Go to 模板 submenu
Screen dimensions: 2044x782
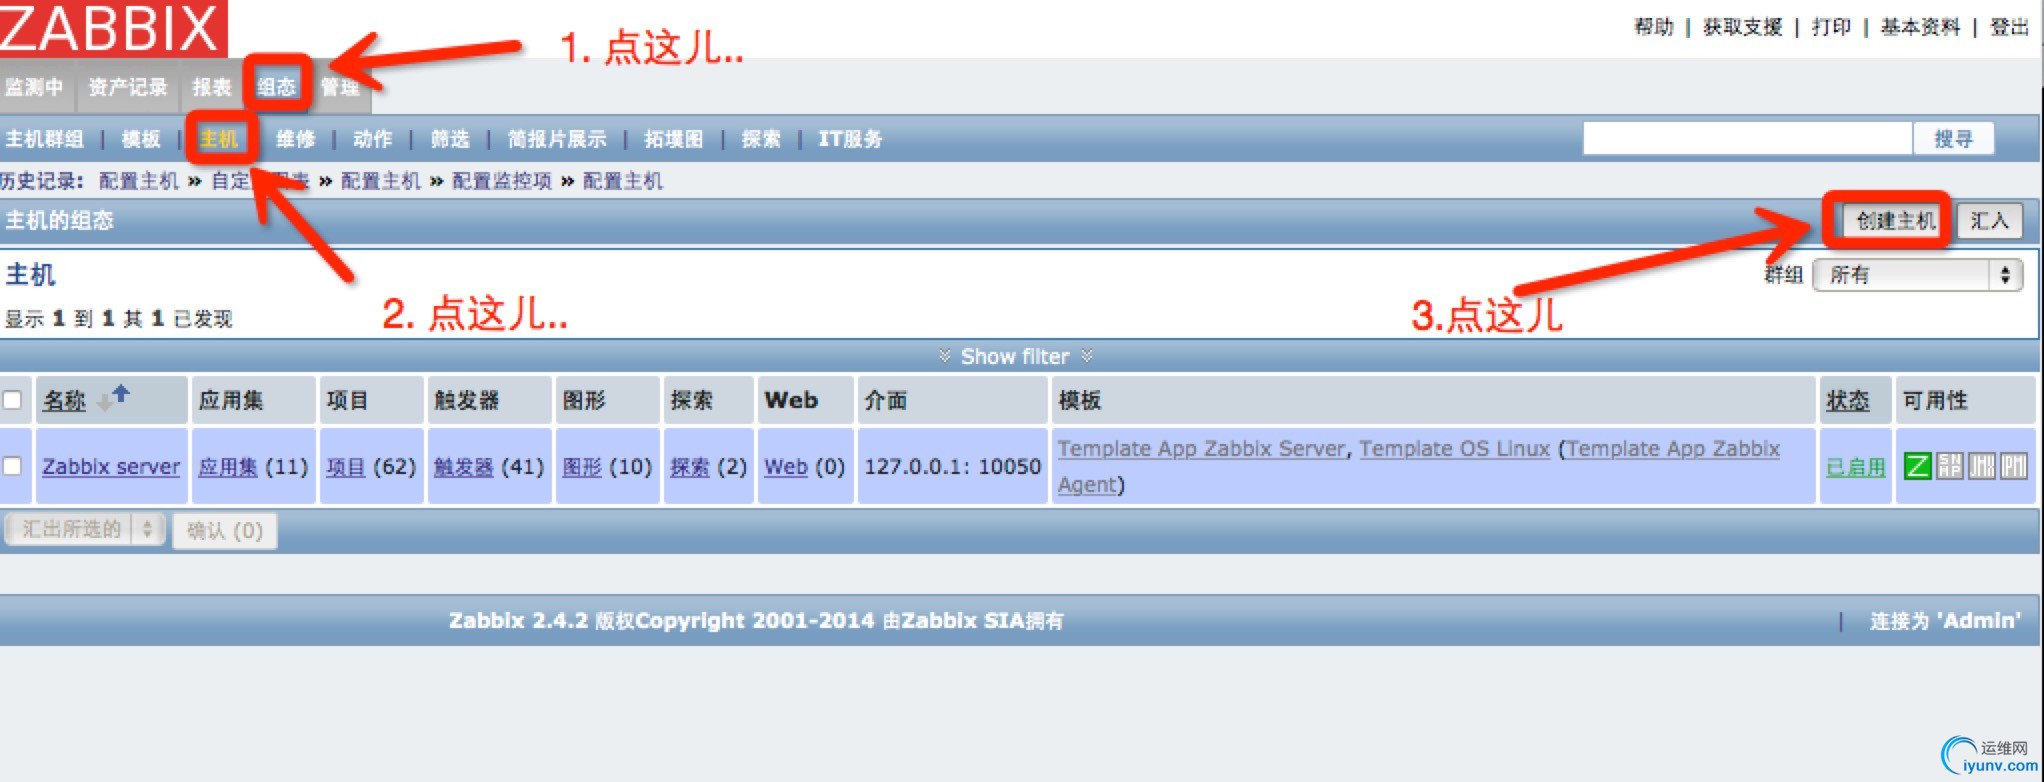pos(141,139)
